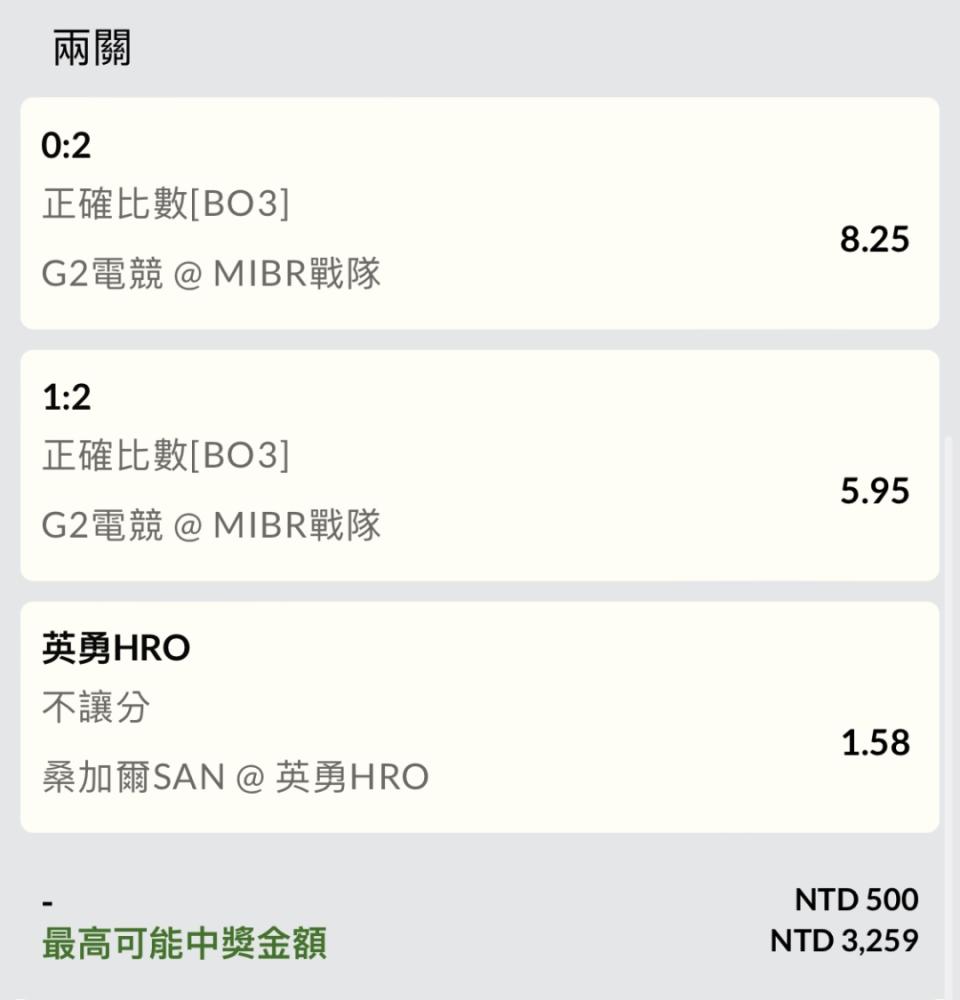The height and width of the screenshot is (1000, 960).
Task: Click G2電競 @ MIBR戰隊 in second card
Action: [211, 526]
